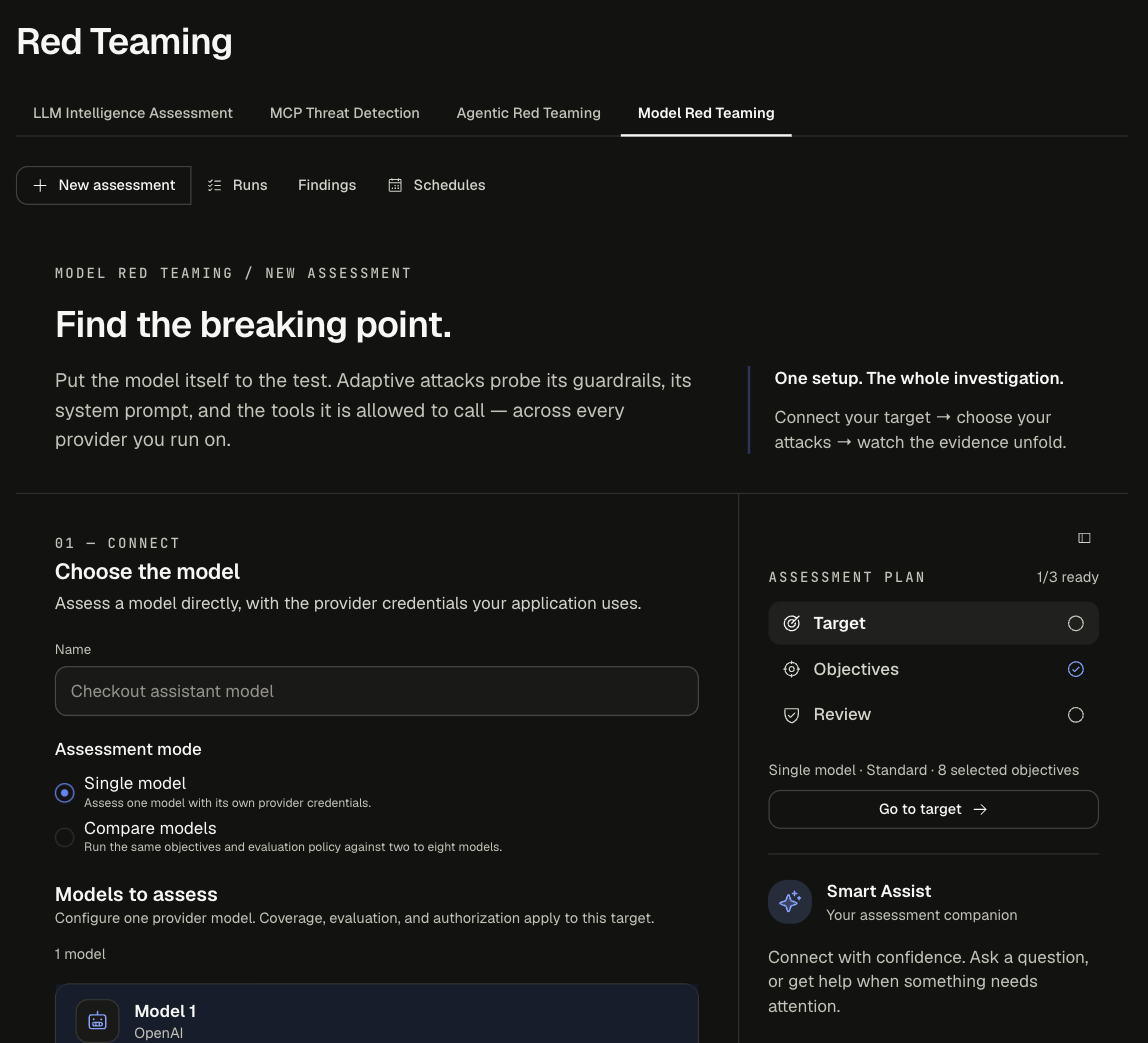The image size is (1148, 1043).
Task: Open the LLM Intelligence Assessment tab
Action: tap(133, 113)
